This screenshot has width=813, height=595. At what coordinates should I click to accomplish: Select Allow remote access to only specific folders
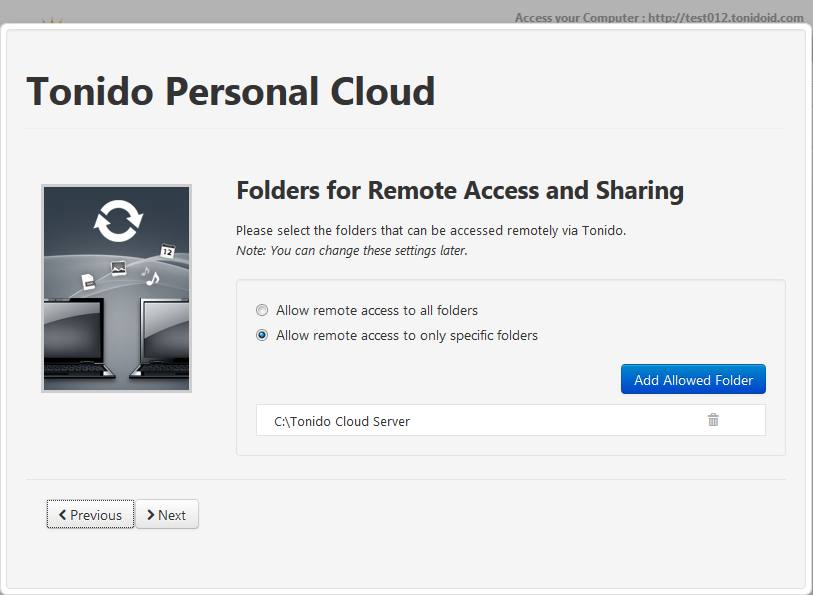pyautogui.click(x=262, y=335)
